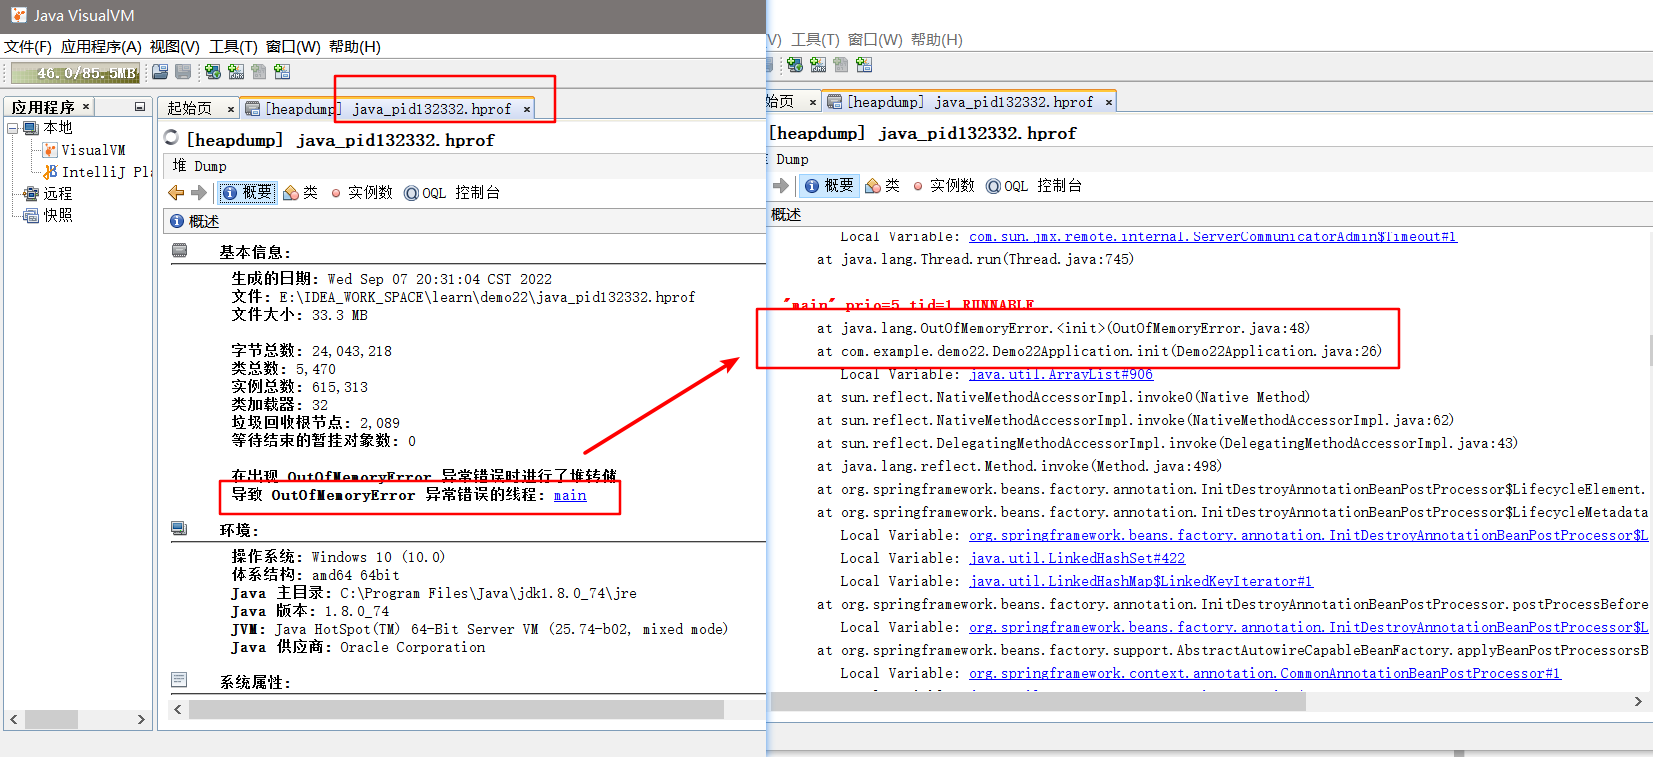Open the LinkedHashMap$LinkedKeyIterator#1 link
Screen dimensions: 1653x757
coord(1141,582)
